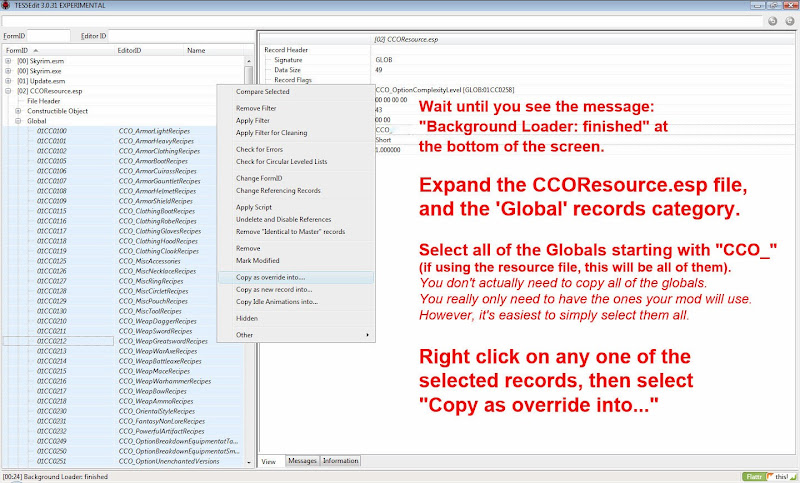Select Change FormID menu entry
The image size is (800, 483).
coord(259,179)
